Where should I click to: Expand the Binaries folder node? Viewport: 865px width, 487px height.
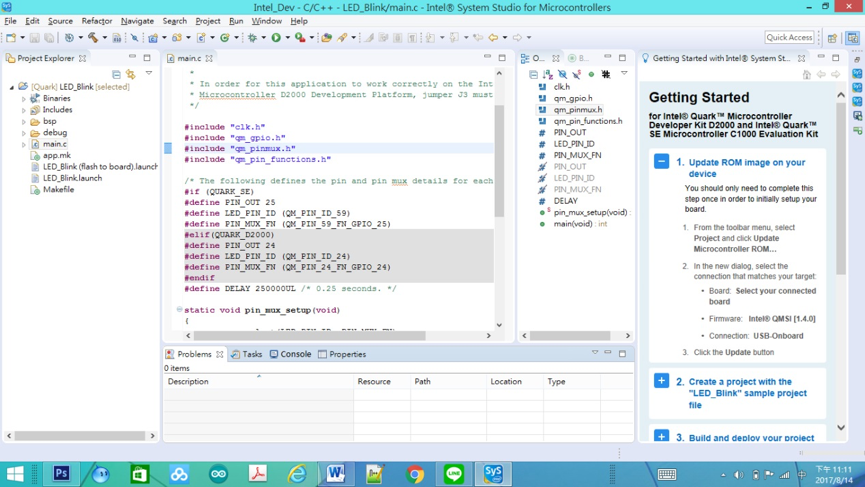click(x=24, y=99)
